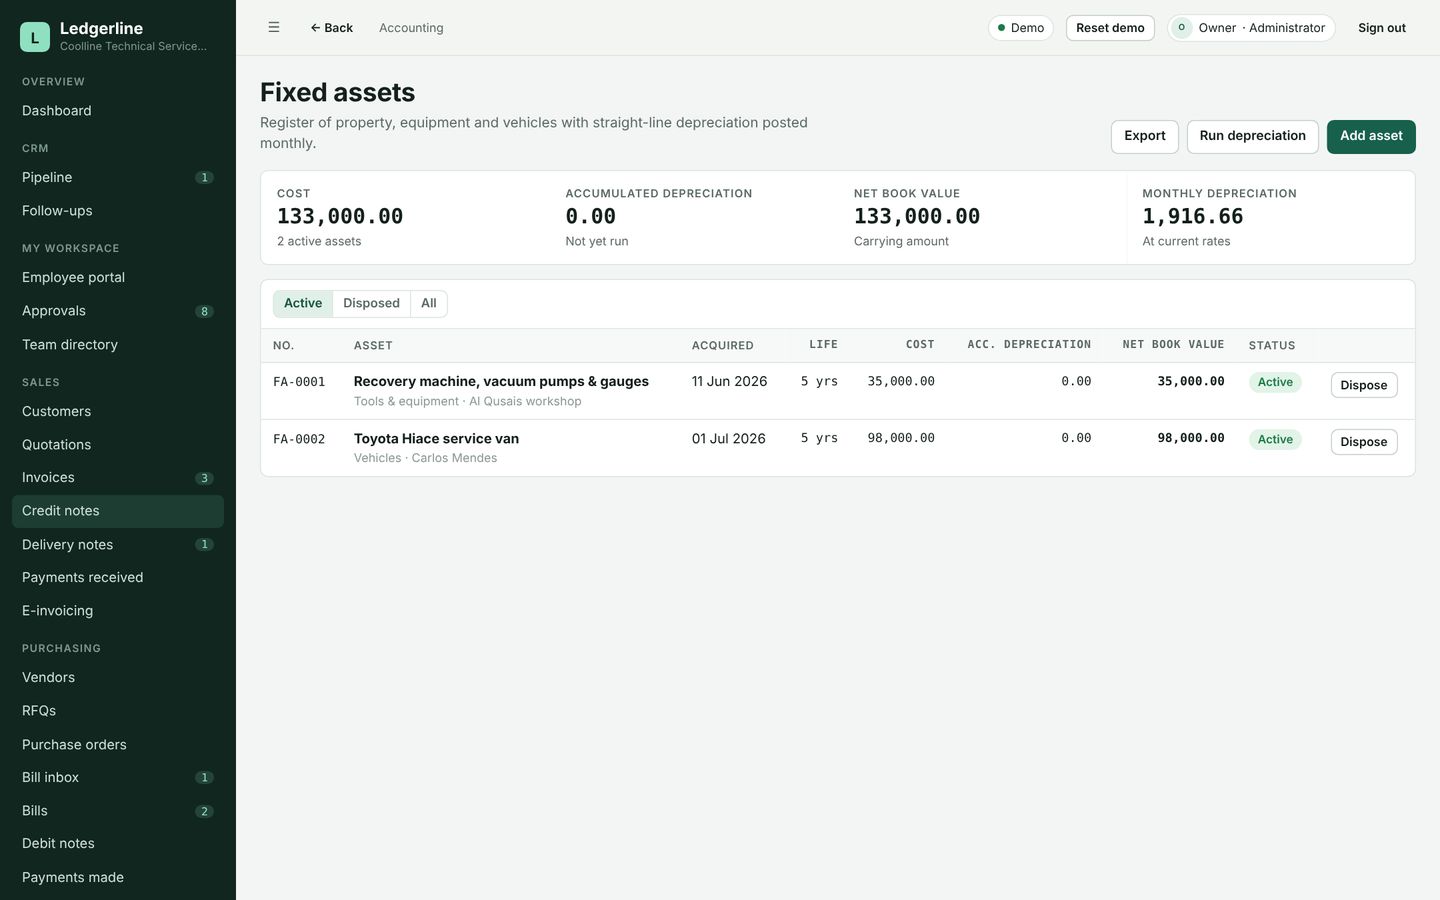Open Credit notes

118,511
